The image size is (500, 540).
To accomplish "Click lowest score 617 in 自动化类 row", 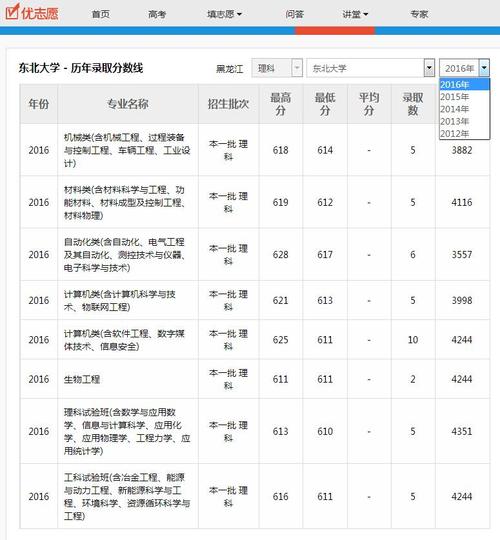I will pyautogui.click(x=325, y=255).
